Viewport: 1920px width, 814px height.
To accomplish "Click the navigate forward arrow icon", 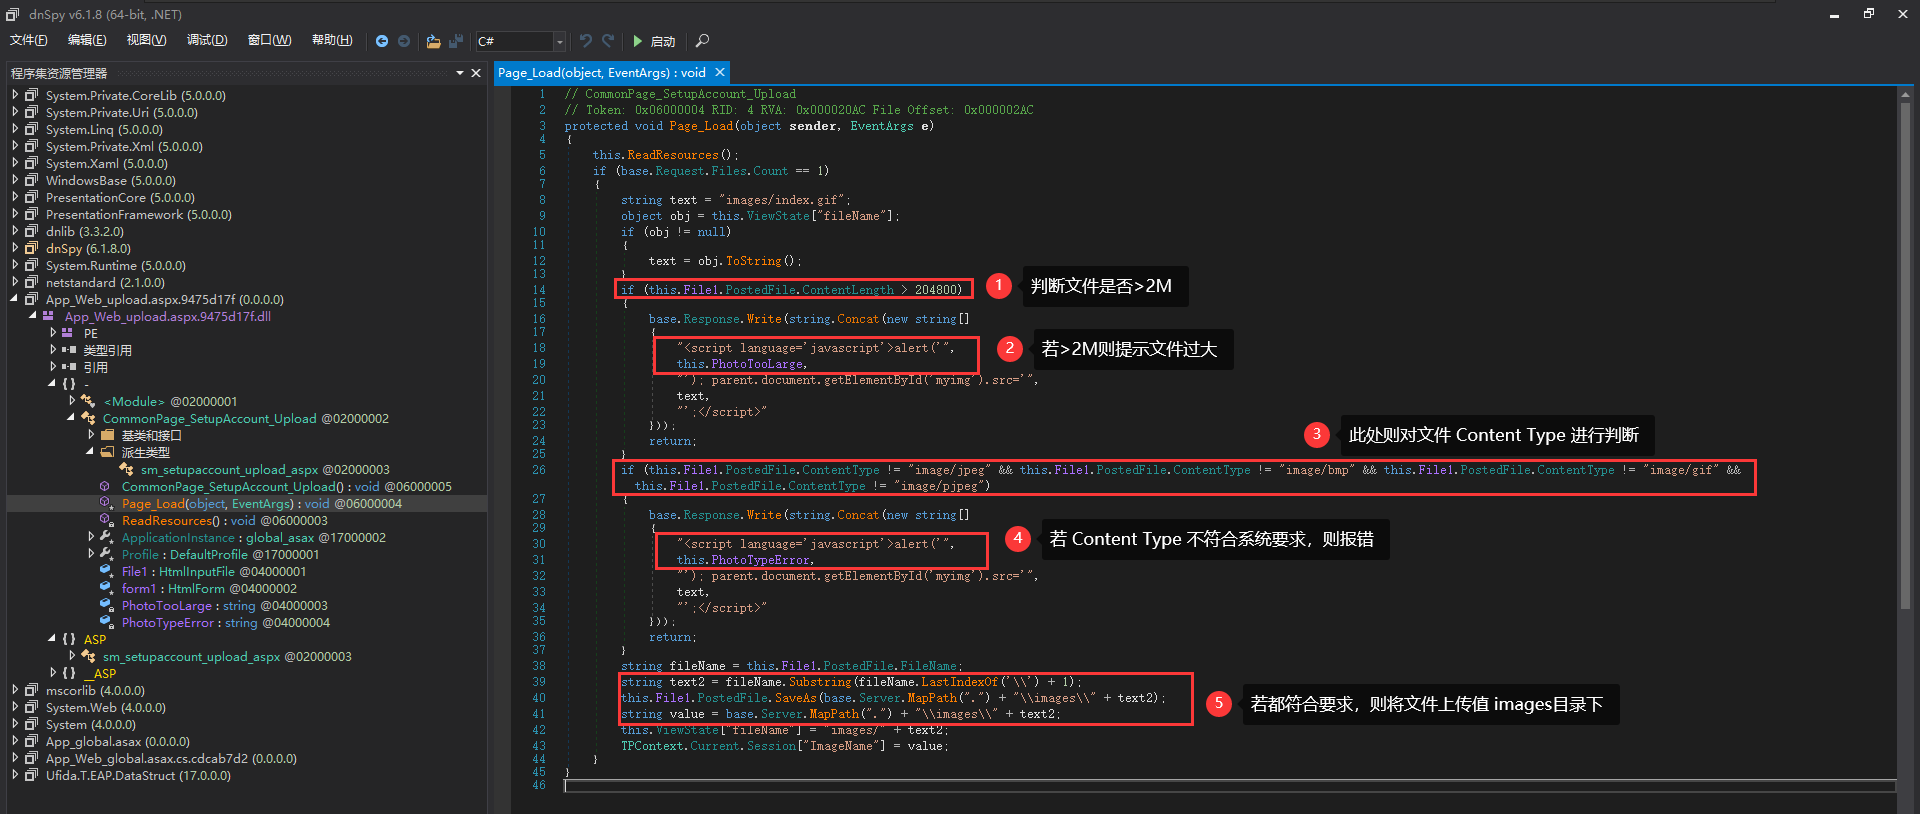I will [x=404, y=41].
